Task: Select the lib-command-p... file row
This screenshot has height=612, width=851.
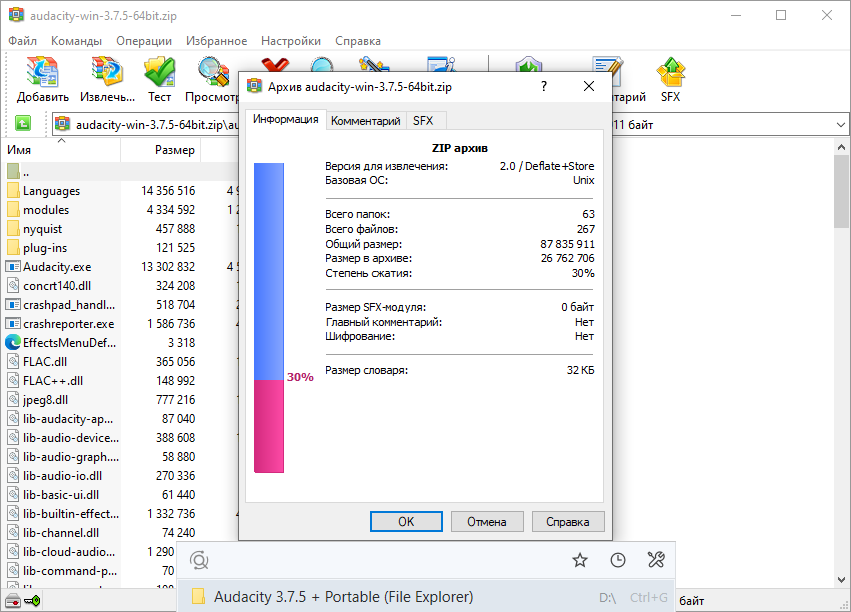Action: (x=91, y=570)
